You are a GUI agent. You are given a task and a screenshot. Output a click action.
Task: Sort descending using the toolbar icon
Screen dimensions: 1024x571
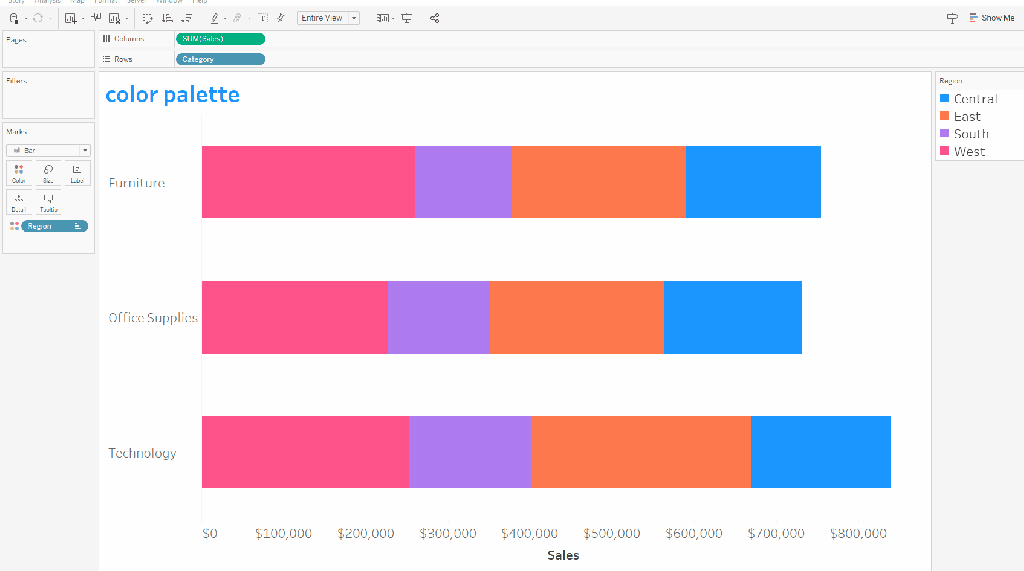pyautogui.click(x=186, y=18)
